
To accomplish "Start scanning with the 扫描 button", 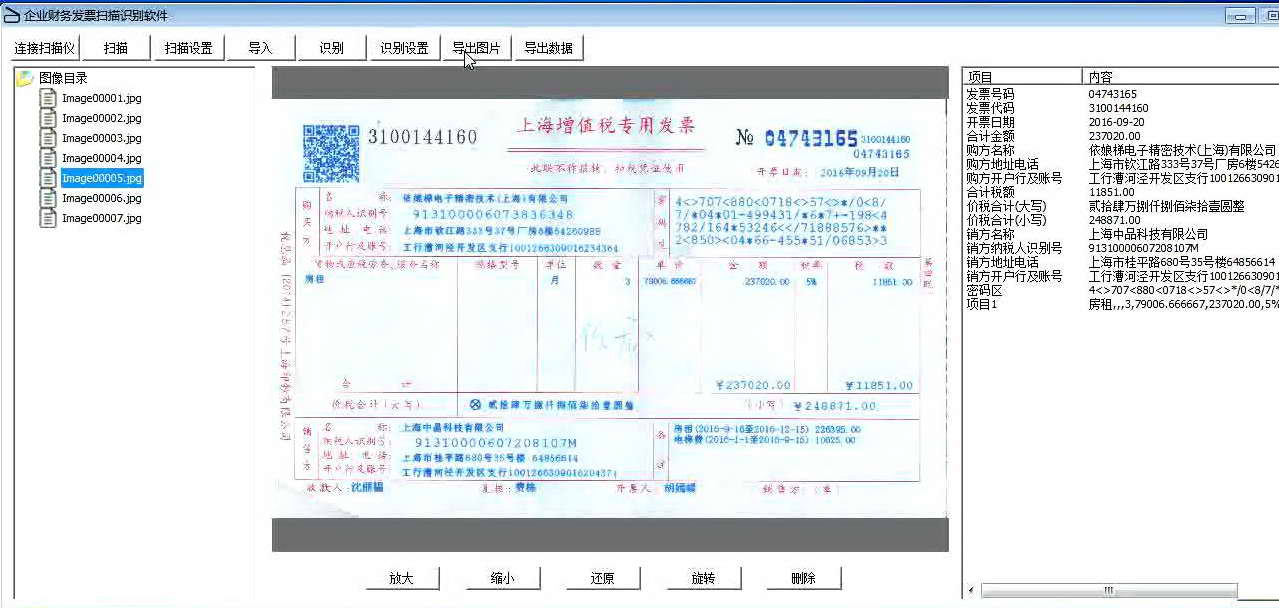I will [116, 48].
